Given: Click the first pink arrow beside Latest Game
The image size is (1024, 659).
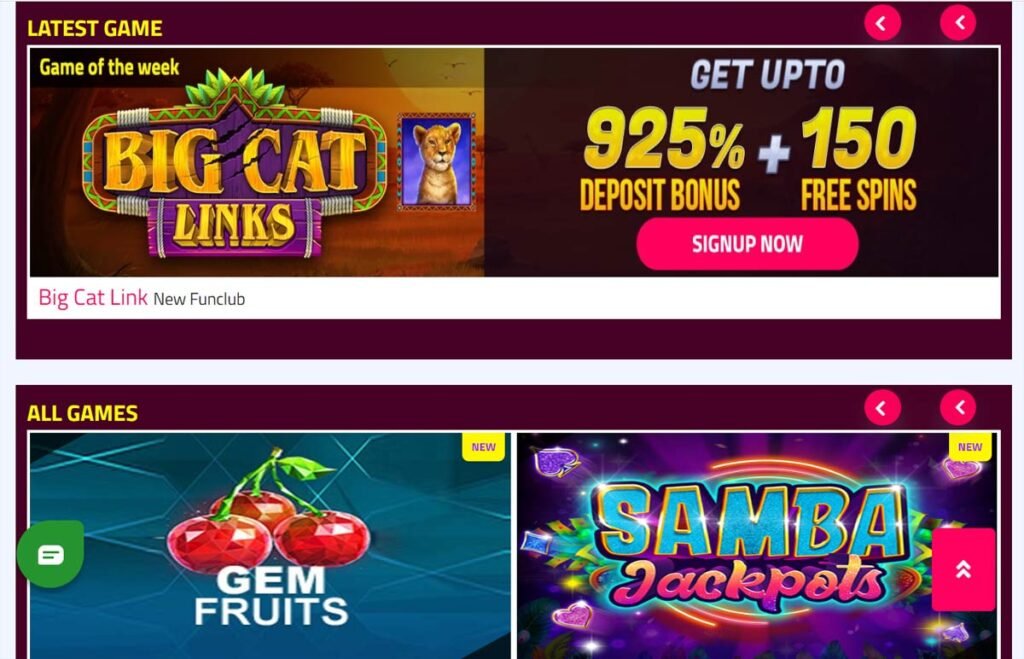Looking at the screenshot, I should click(x=882, y=23).
